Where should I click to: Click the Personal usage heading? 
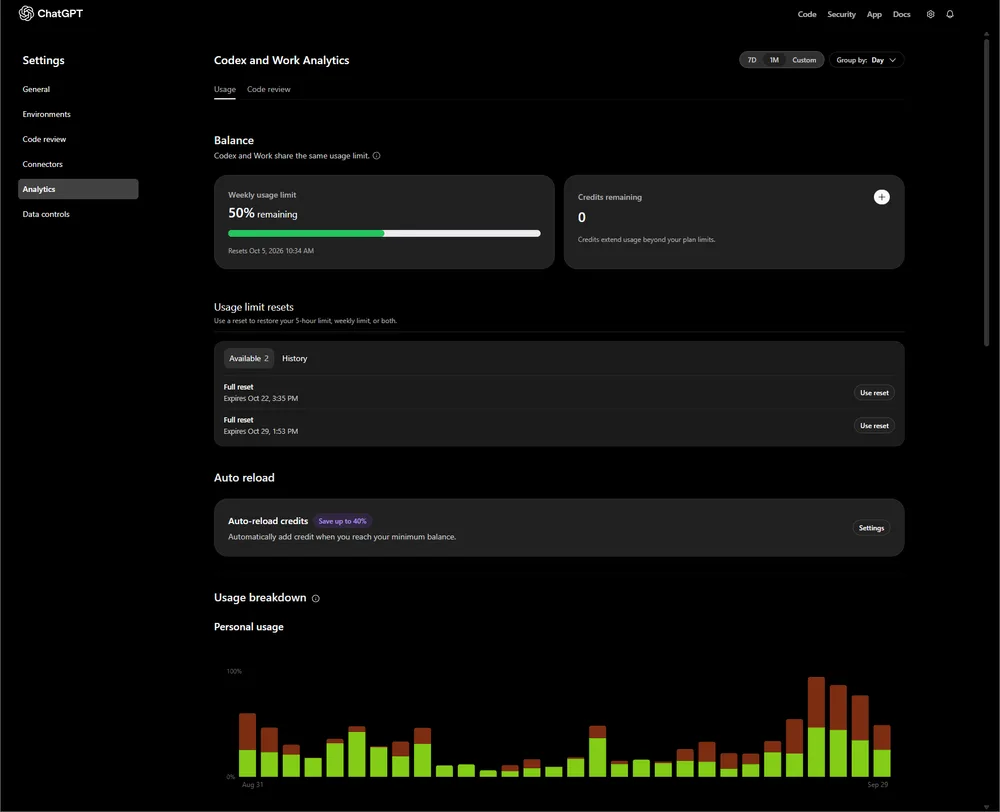(249, 627)
